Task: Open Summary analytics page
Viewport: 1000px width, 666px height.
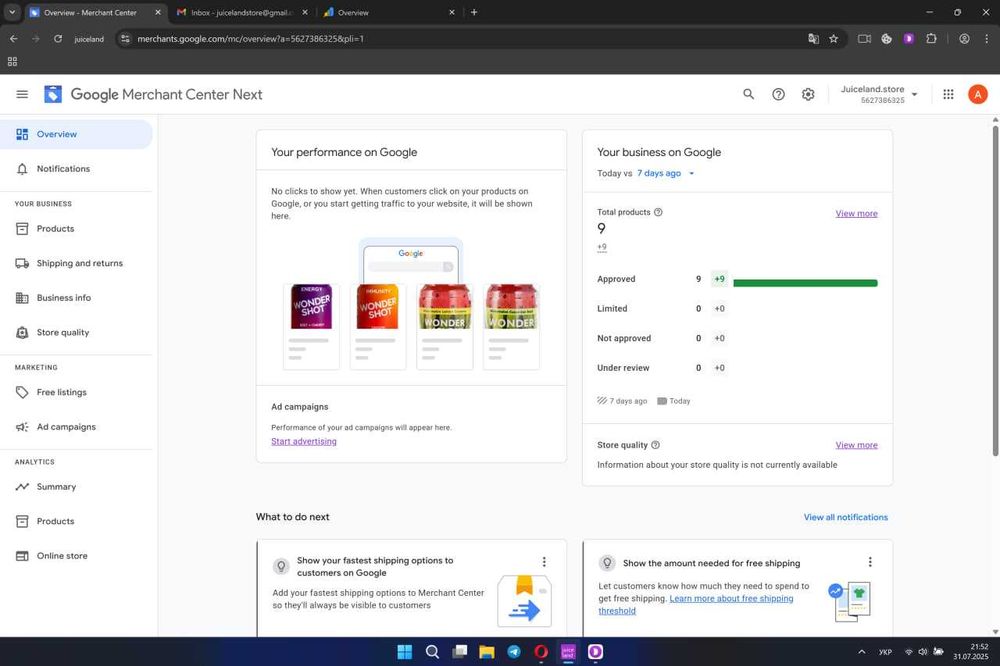Action: pos(76,487)
